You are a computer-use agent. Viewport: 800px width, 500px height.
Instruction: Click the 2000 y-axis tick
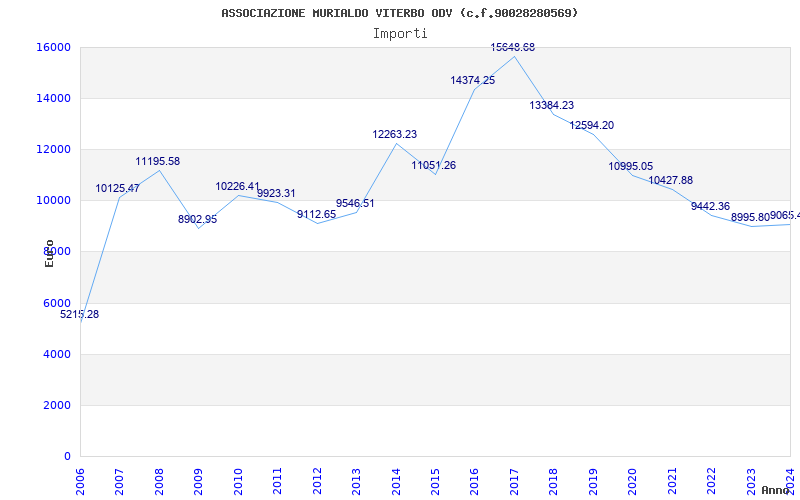tap(56, 405)
